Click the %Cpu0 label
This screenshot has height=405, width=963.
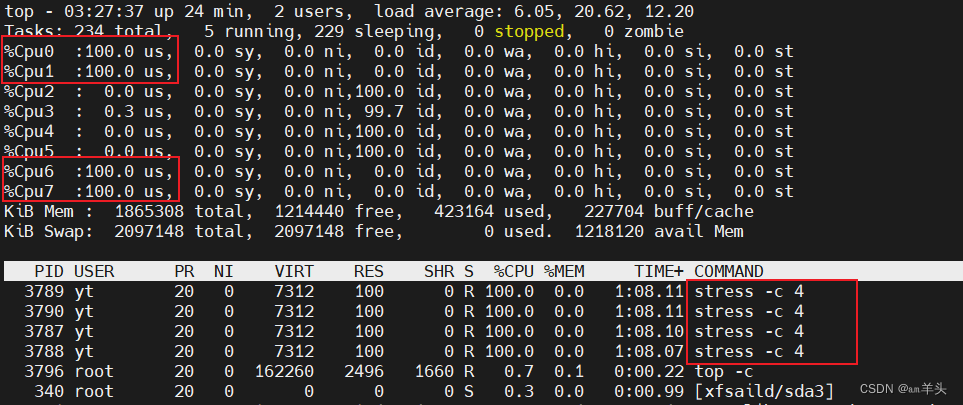[29, 52]
